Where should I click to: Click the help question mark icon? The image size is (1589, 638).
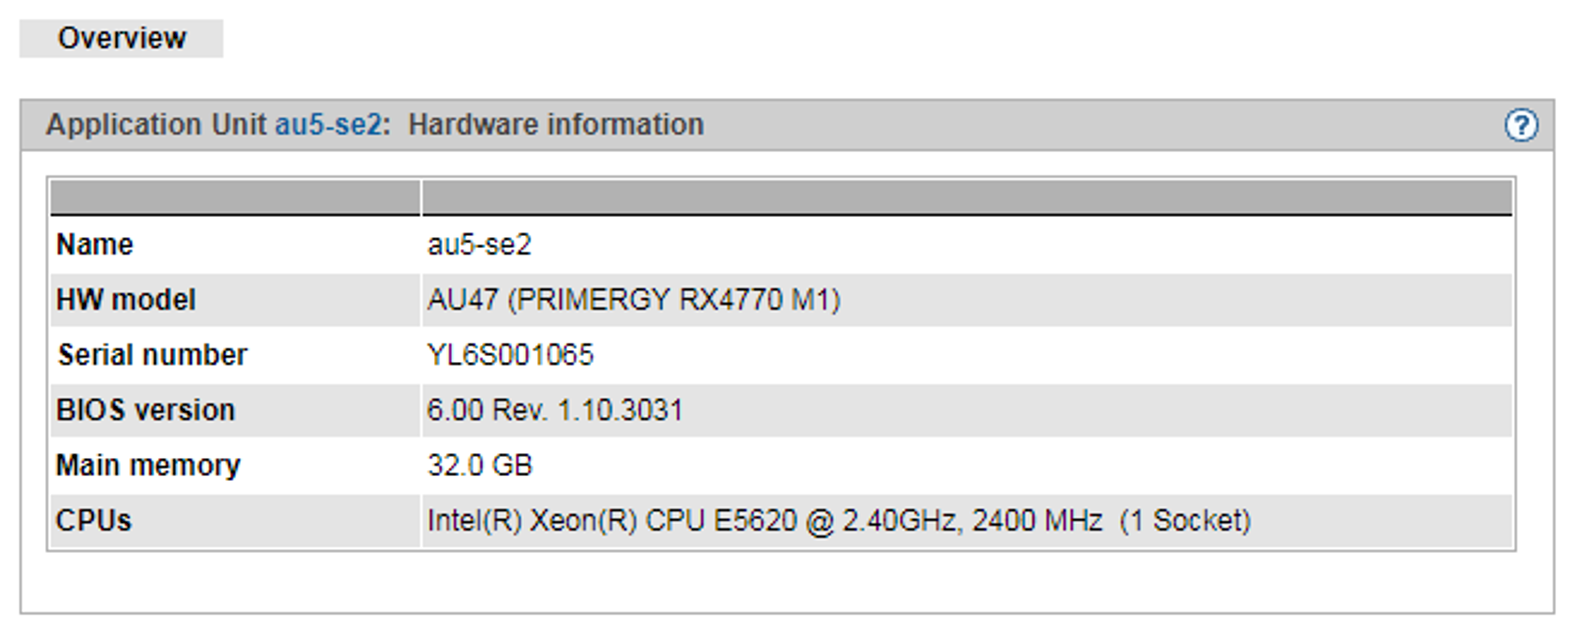(x=1521, y=126)
